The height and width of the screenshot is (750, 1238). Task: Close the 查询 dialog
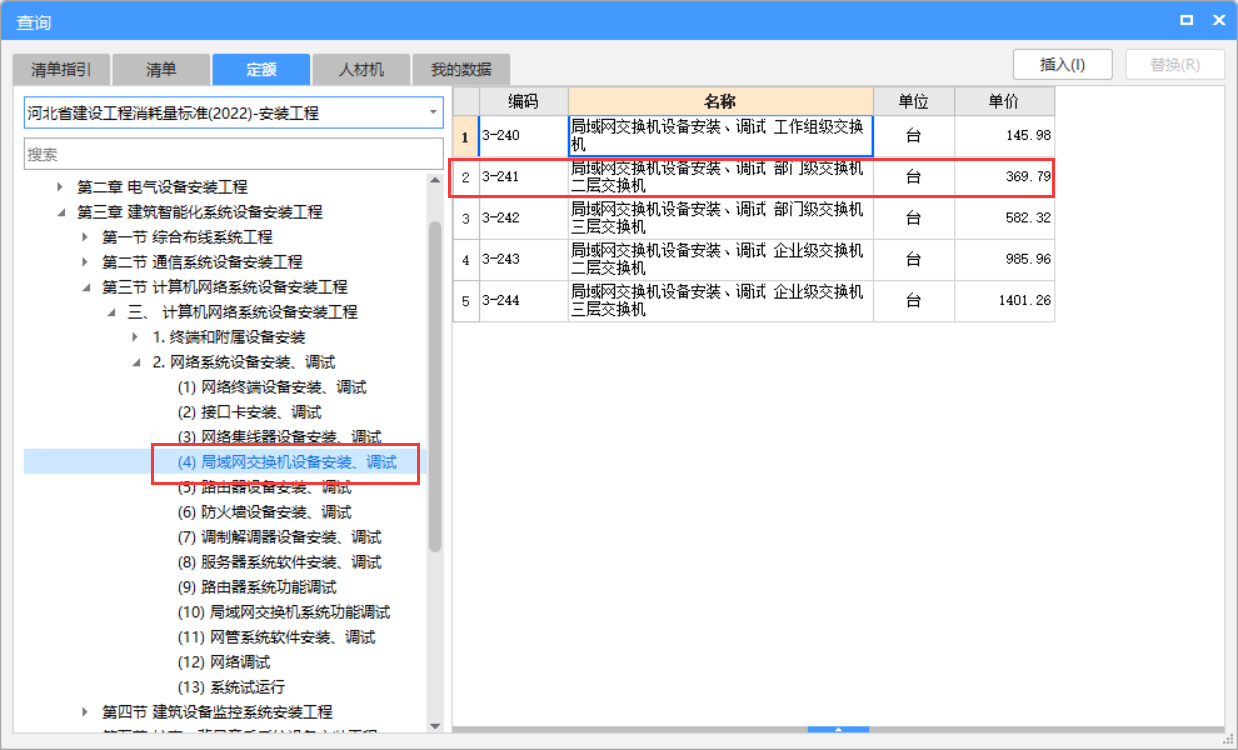(x=1218, y=20)
